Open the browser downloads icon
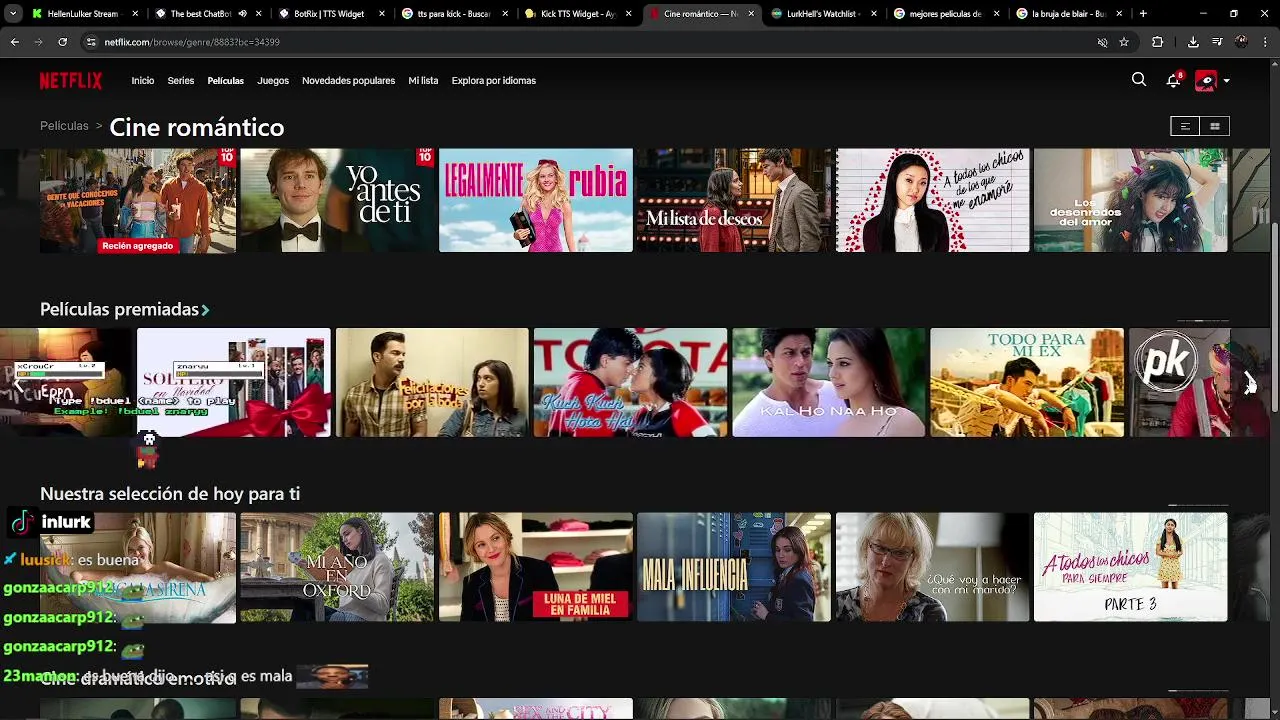 pyautogui.click(x=1193, y=42)
